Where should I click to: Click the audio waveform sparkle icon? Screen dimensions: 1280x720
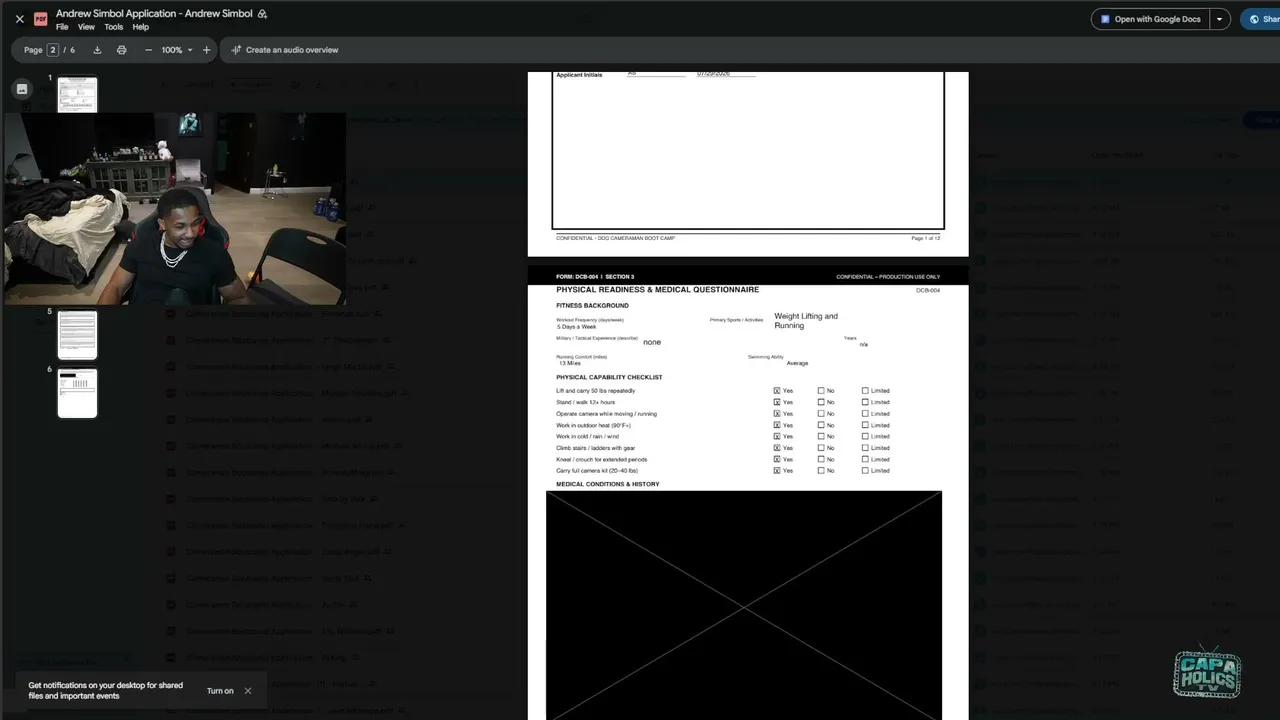click(x=236, y=50)
